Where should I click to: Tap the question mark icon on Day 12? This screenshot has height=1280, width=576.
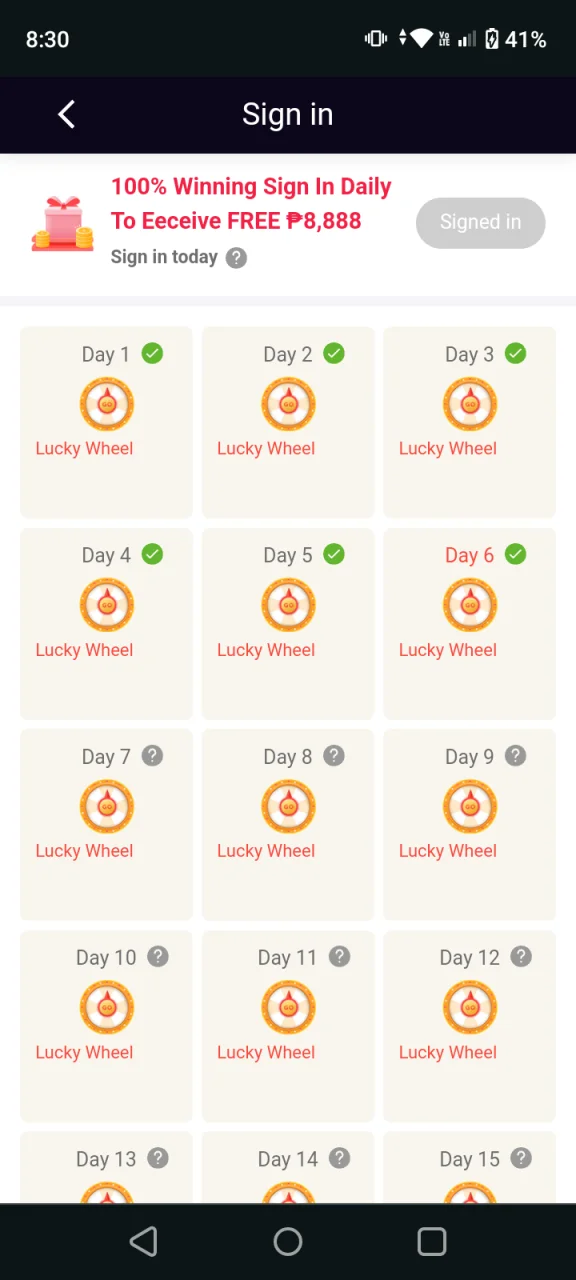[521, 957]
